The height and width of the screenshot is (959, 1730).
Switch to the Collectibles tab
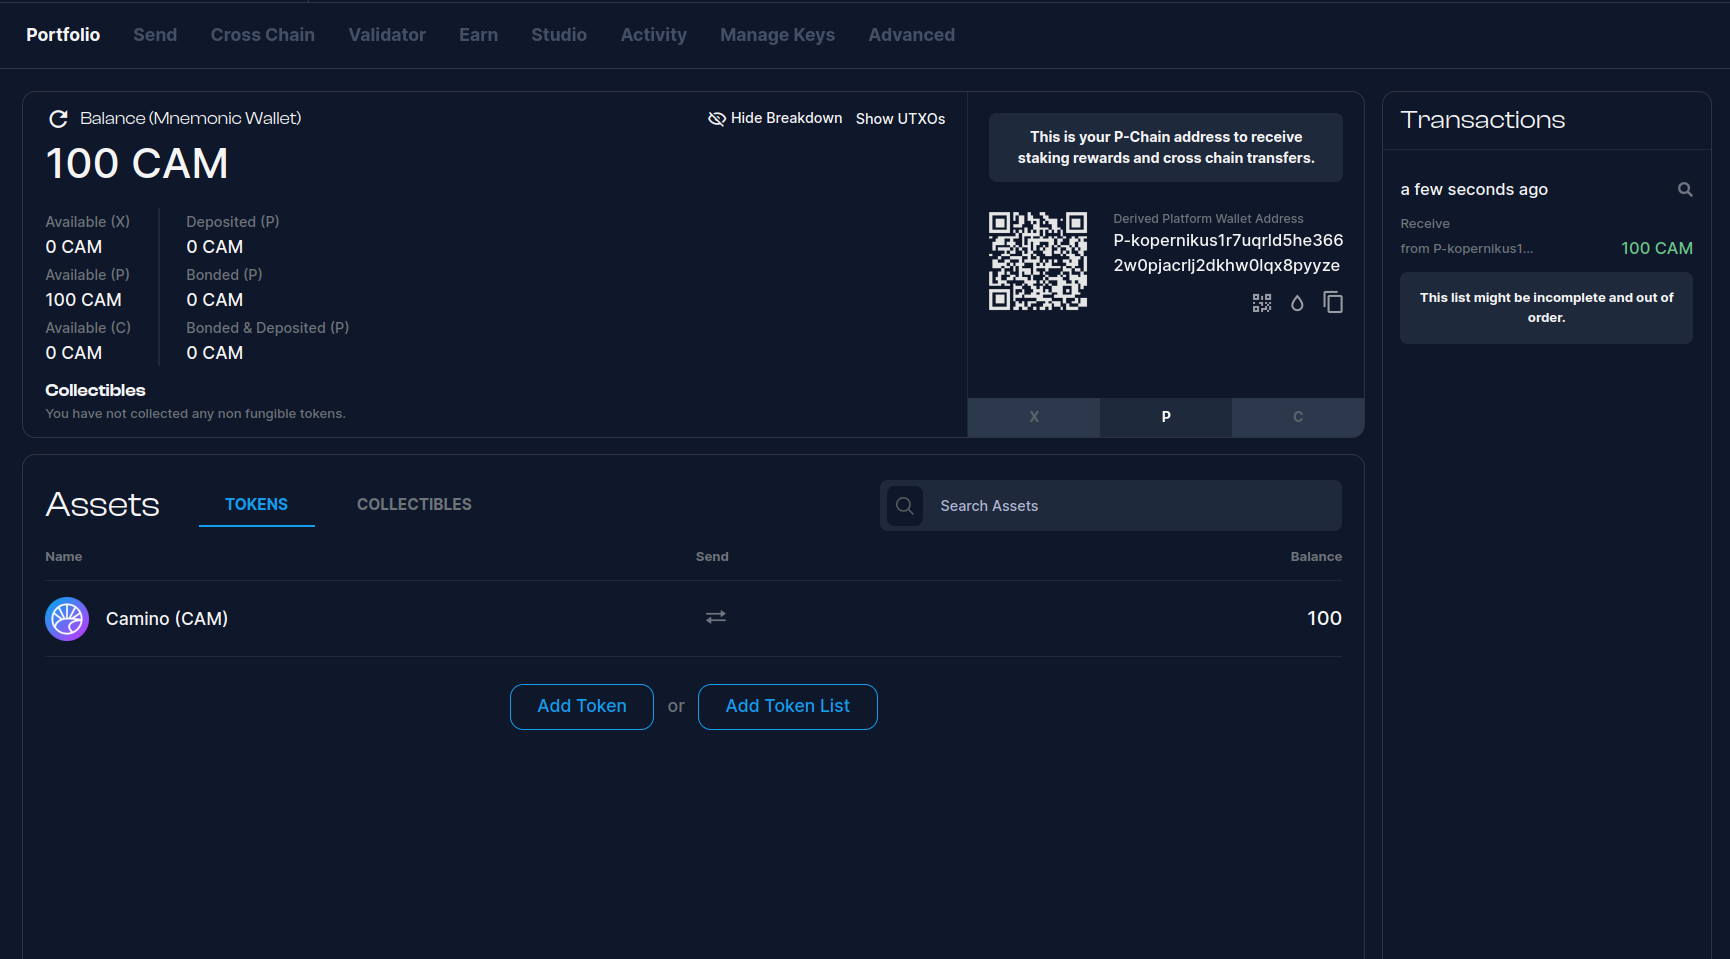pyautogui.click(x=414, y=505)
